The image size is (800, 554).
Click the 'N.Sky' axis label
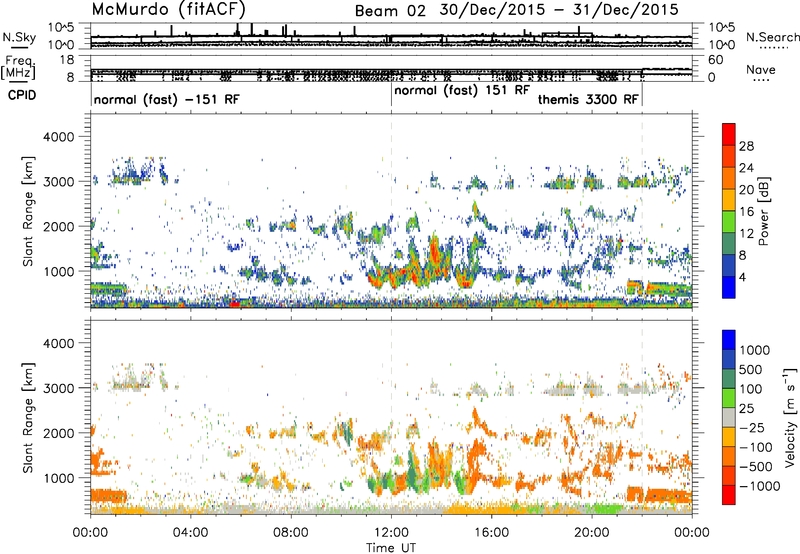[x=19, y=37]
